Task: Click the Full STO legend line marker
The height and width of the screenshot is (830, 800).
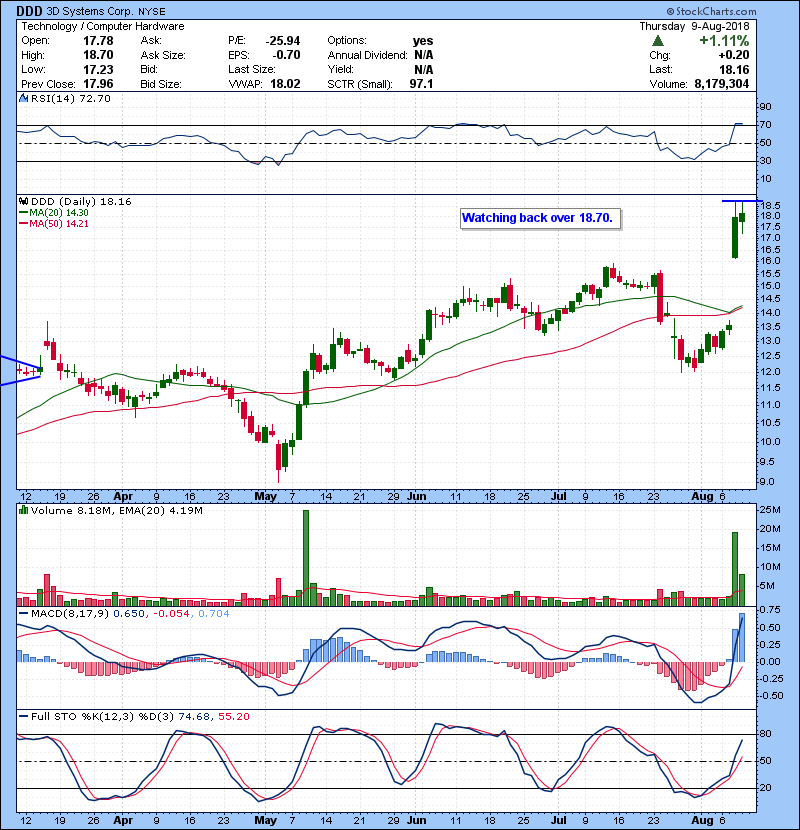Action: 23,717
